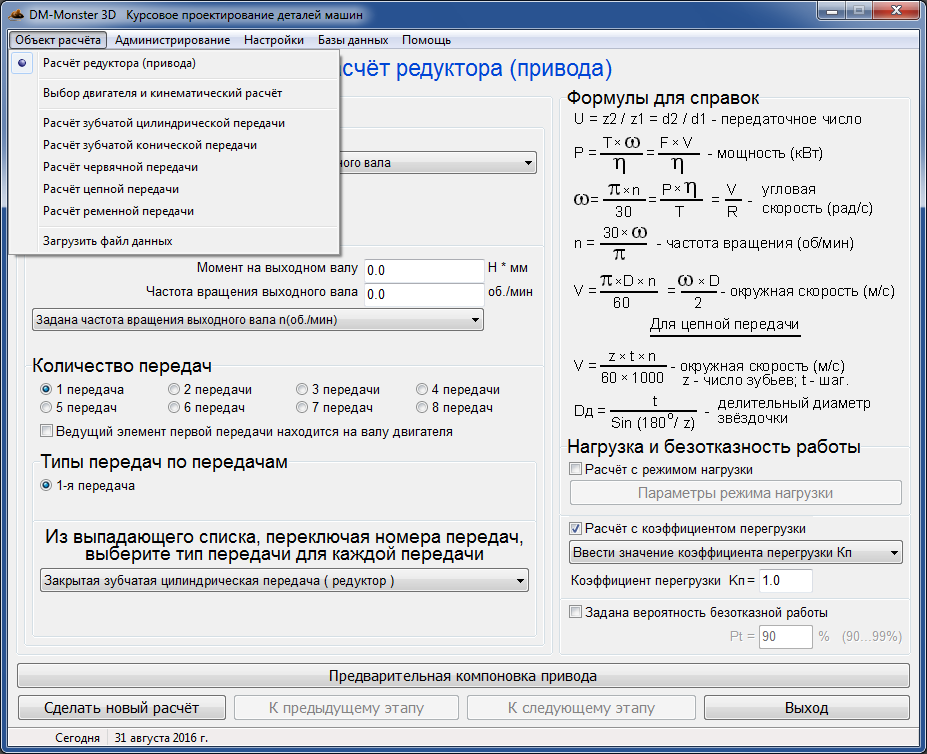Click Для цепной передачи underlined heading
Screen dimensions: 927x754
pos(724,324)
